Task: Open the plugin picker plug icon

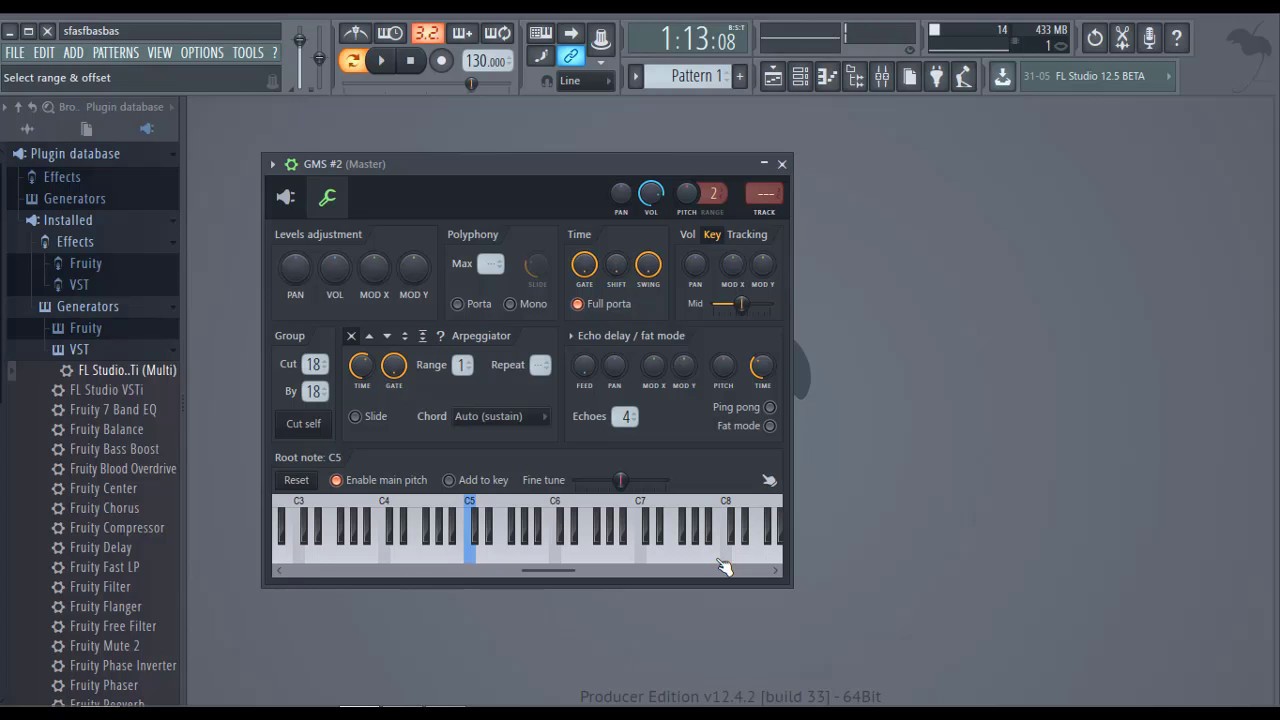Action: (936, 76)
